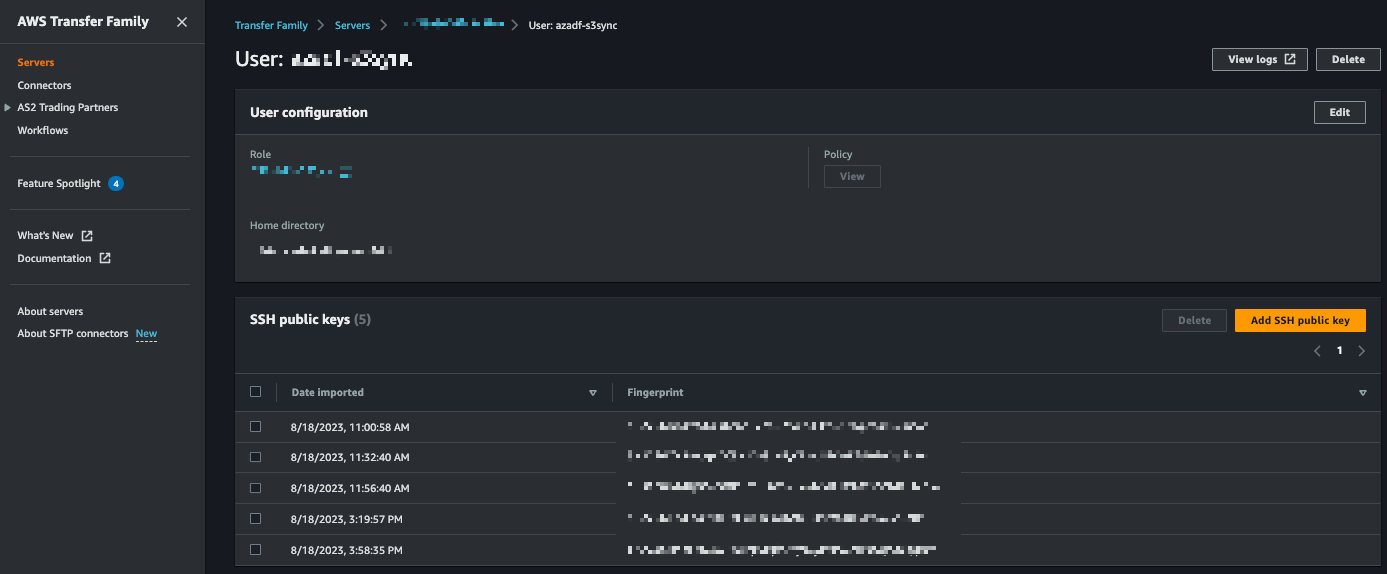Click the date 8/18/2023, 3:19:57 PM
The width and height of the screenshot is (1387, 574).
(347, 519)
